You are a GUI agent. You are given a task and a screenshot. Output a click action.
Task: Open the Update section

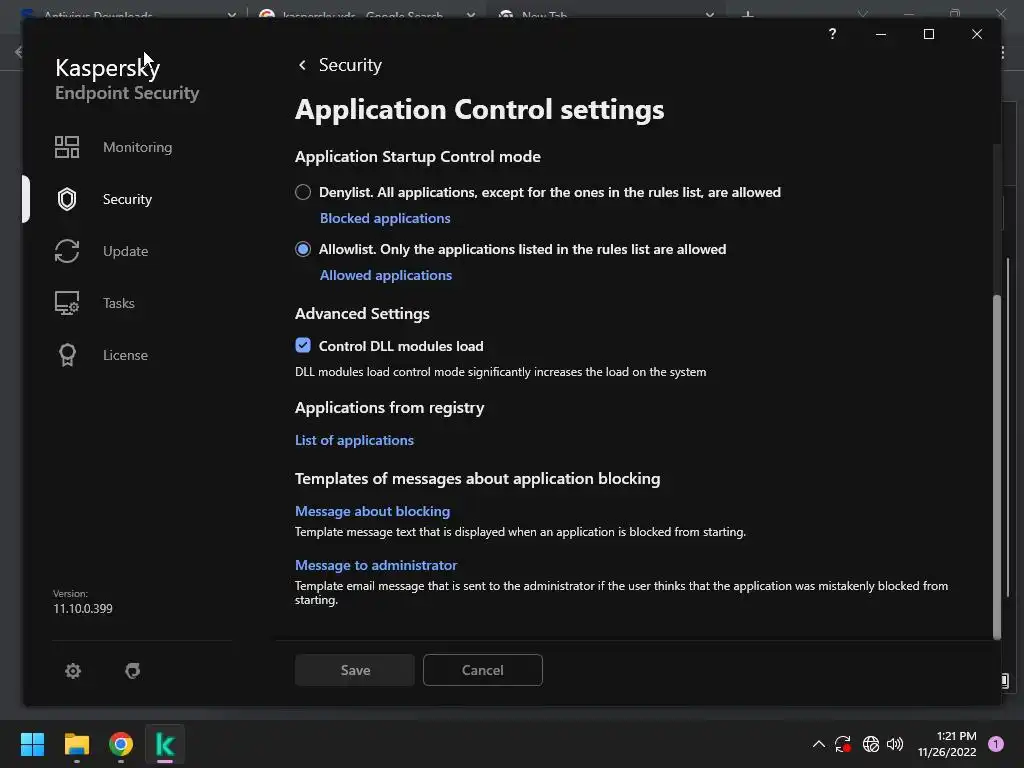point(125,251)
